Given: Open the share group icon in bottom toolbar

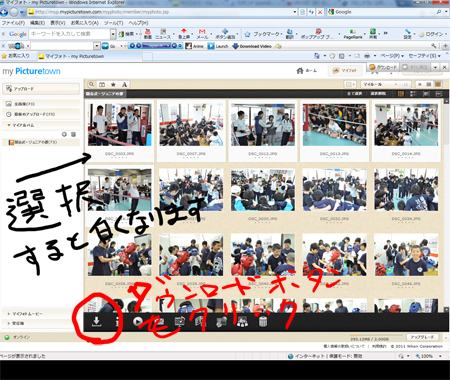Looking at the screenshot, I should (x=242, y=322).
